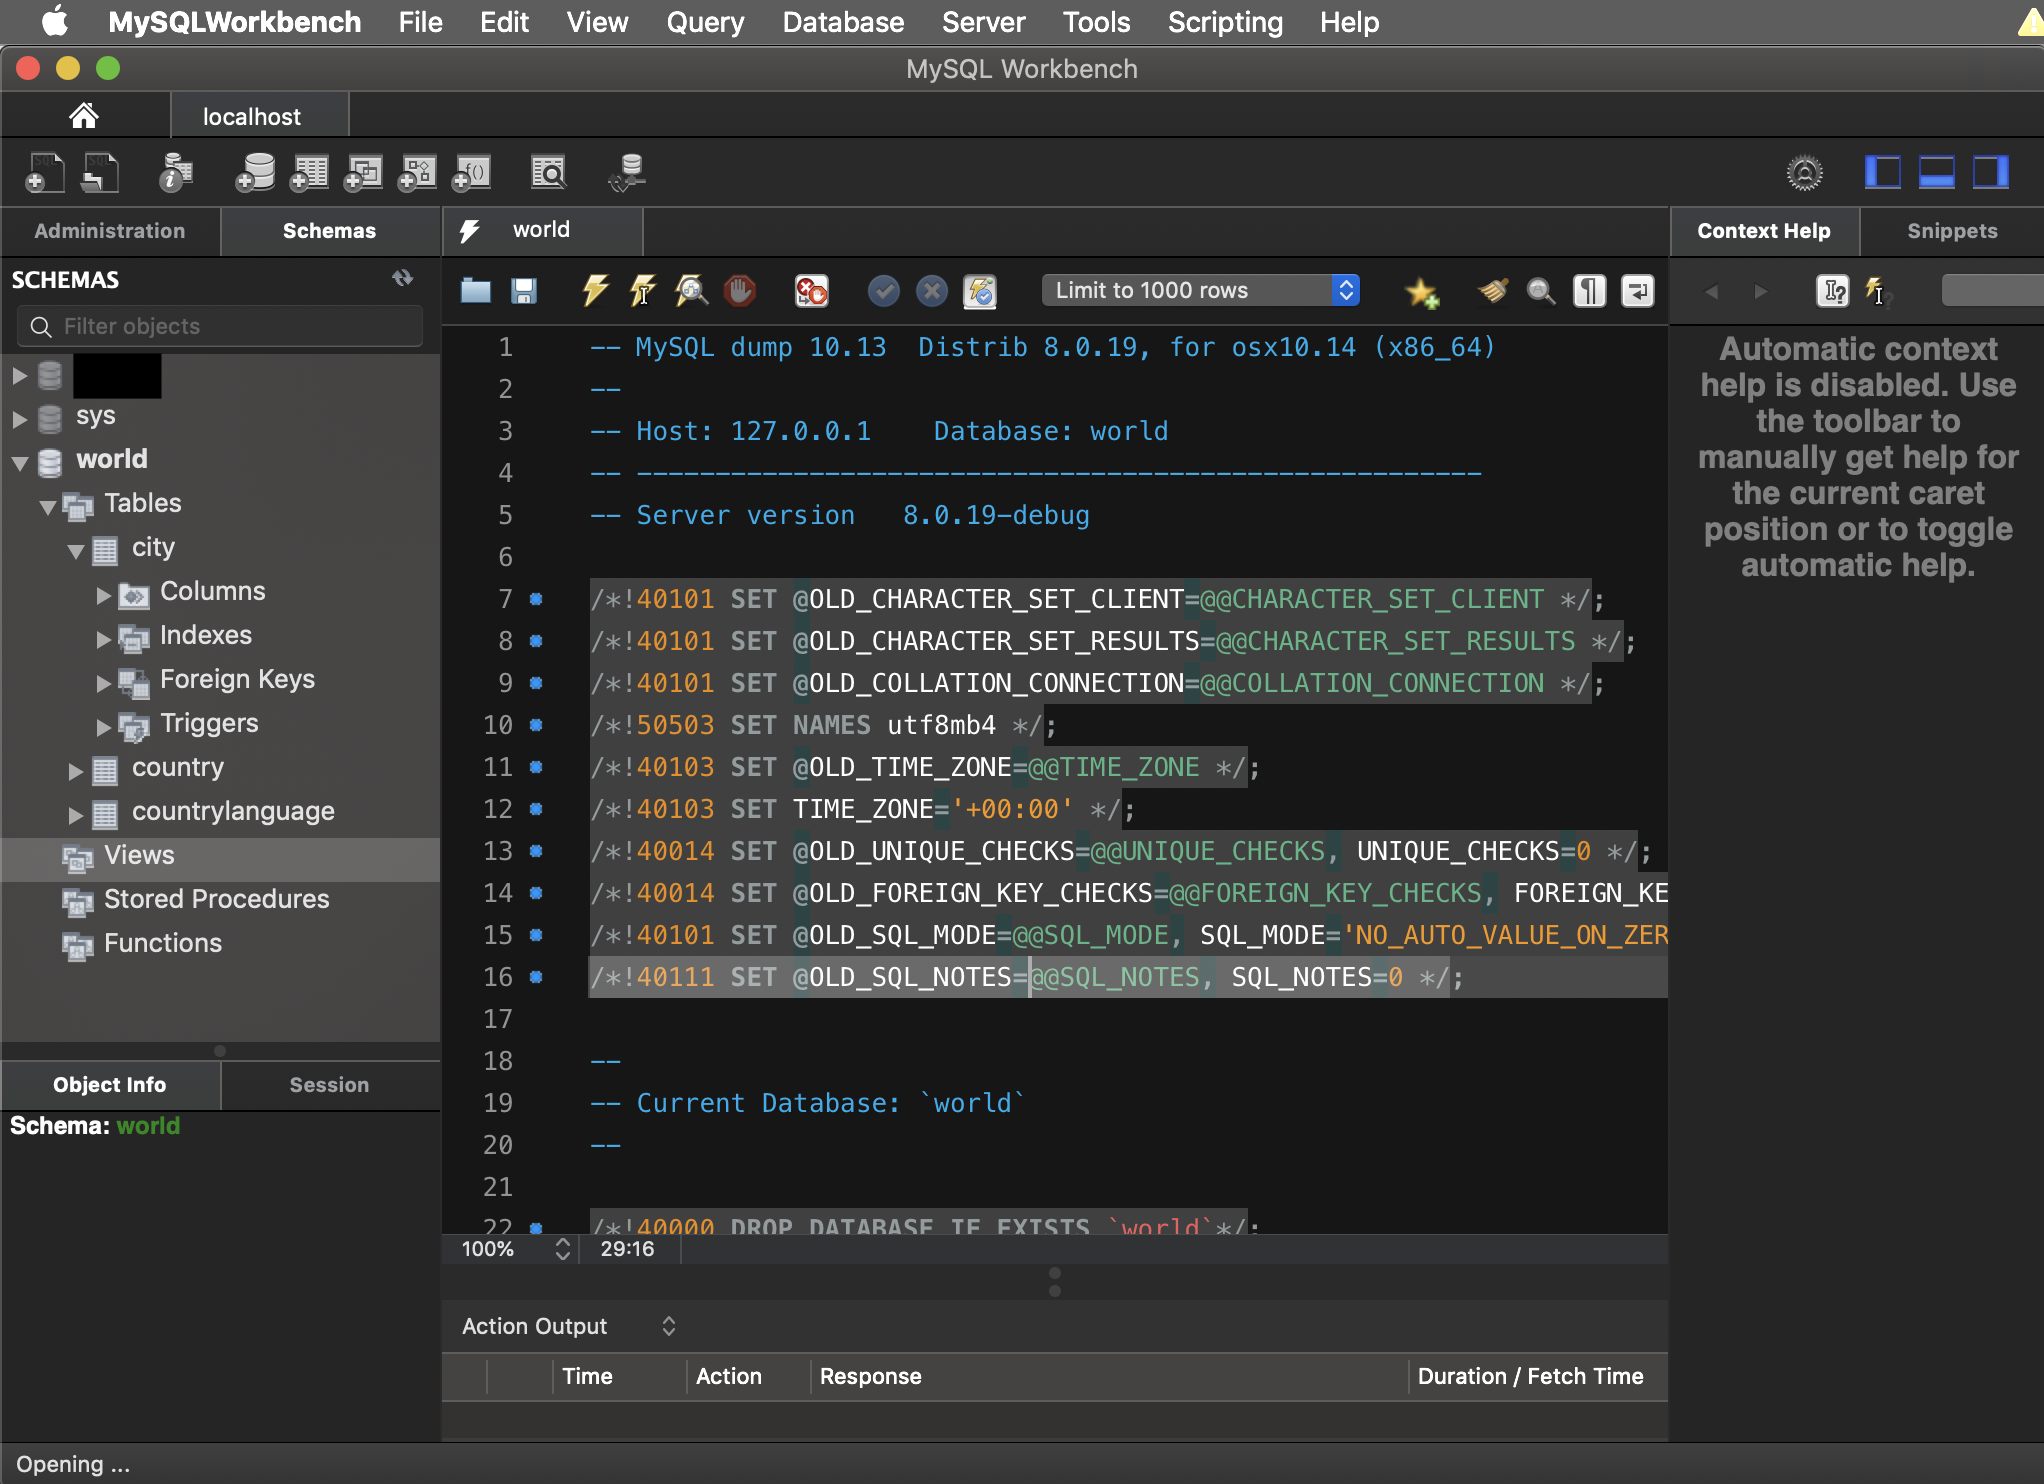Refresh the schemas list icon
Viewport: 2044px width, 1484px height.
pos(403,279)
